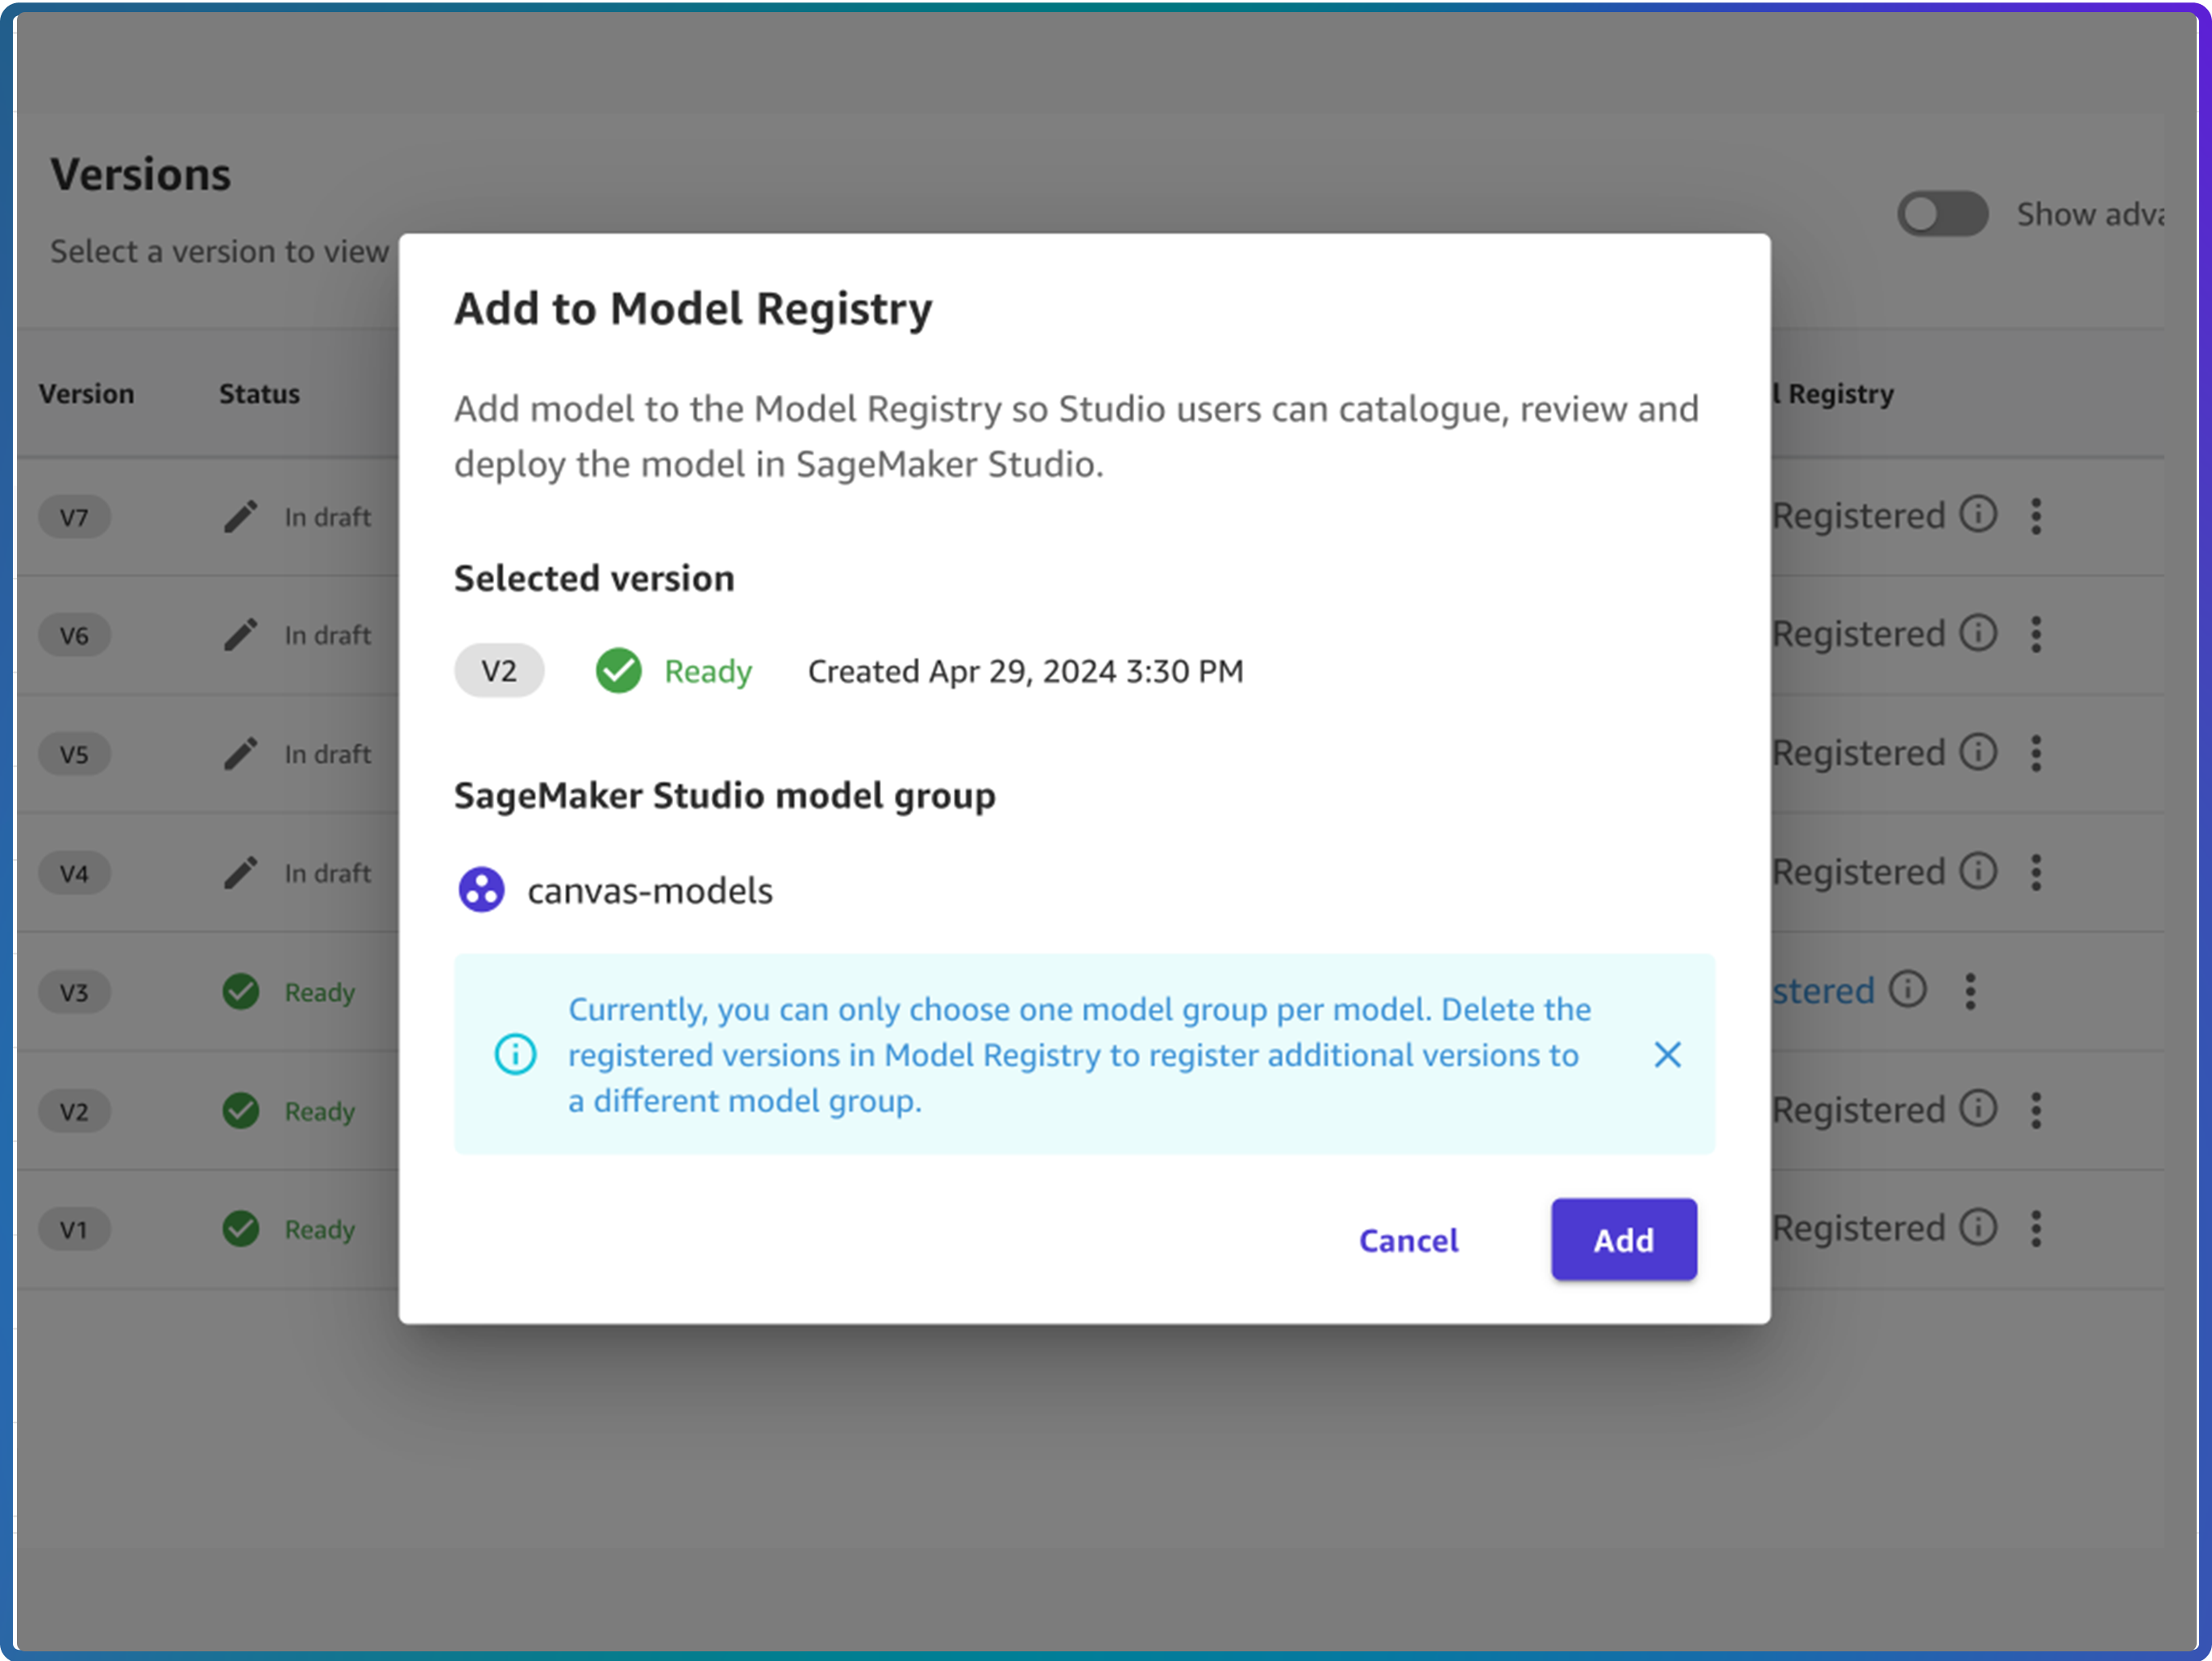Click the V5 row registry info icon
Image resolution: width=2212 pixels, height=1661 pixels.
coord(1978,751)
